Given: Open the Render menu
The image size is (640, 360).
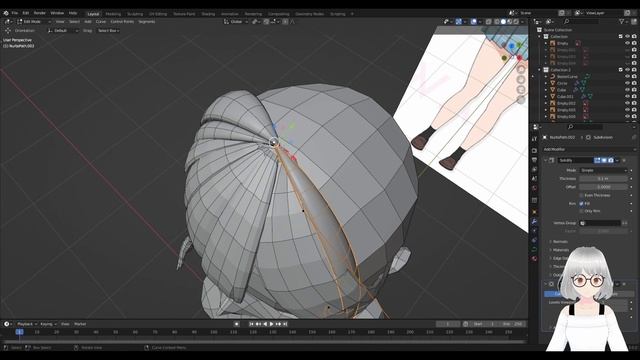Looking at the screenshot, I should click(40, 13).
